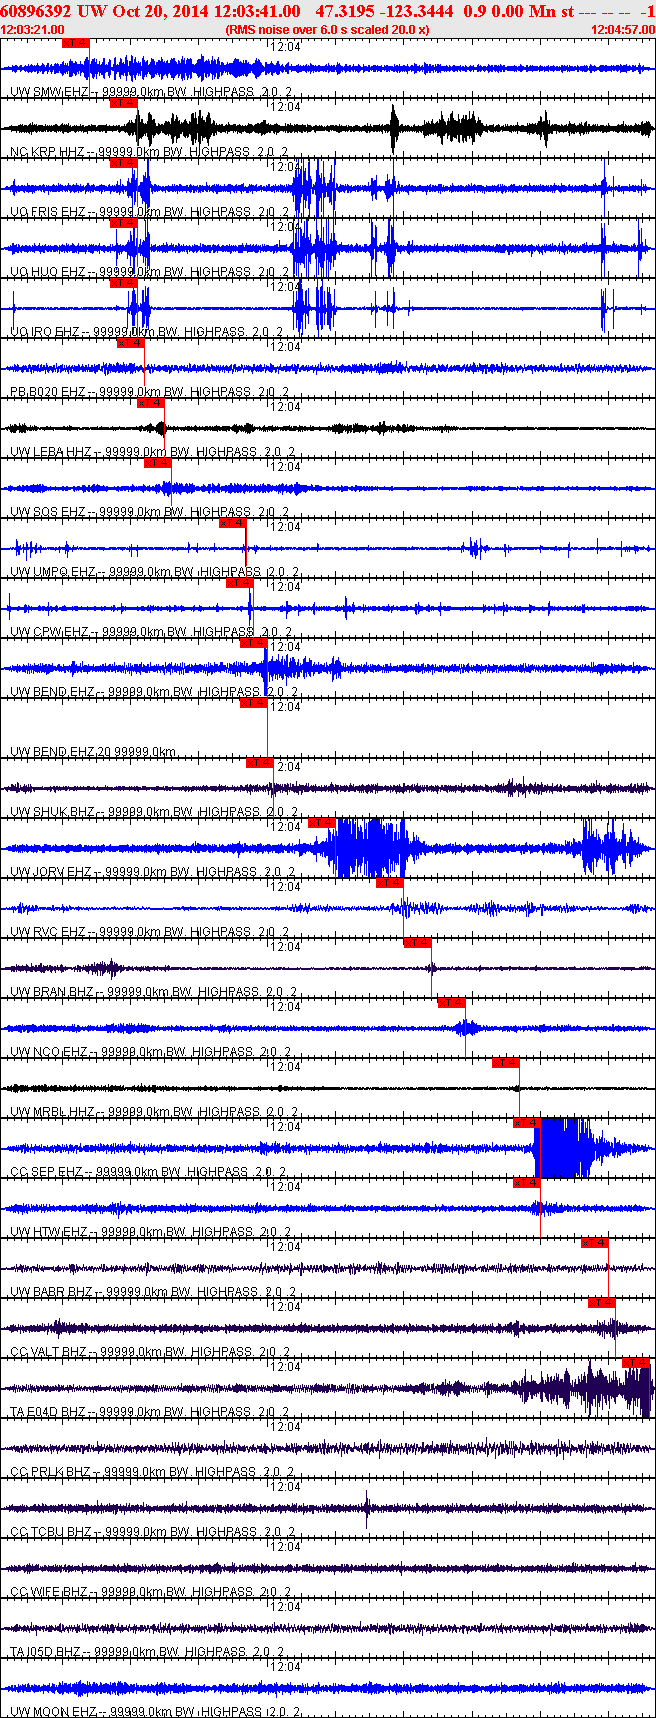
Task: Click the pick marker on UW MRBL trace
Action: pos(505,1063)
